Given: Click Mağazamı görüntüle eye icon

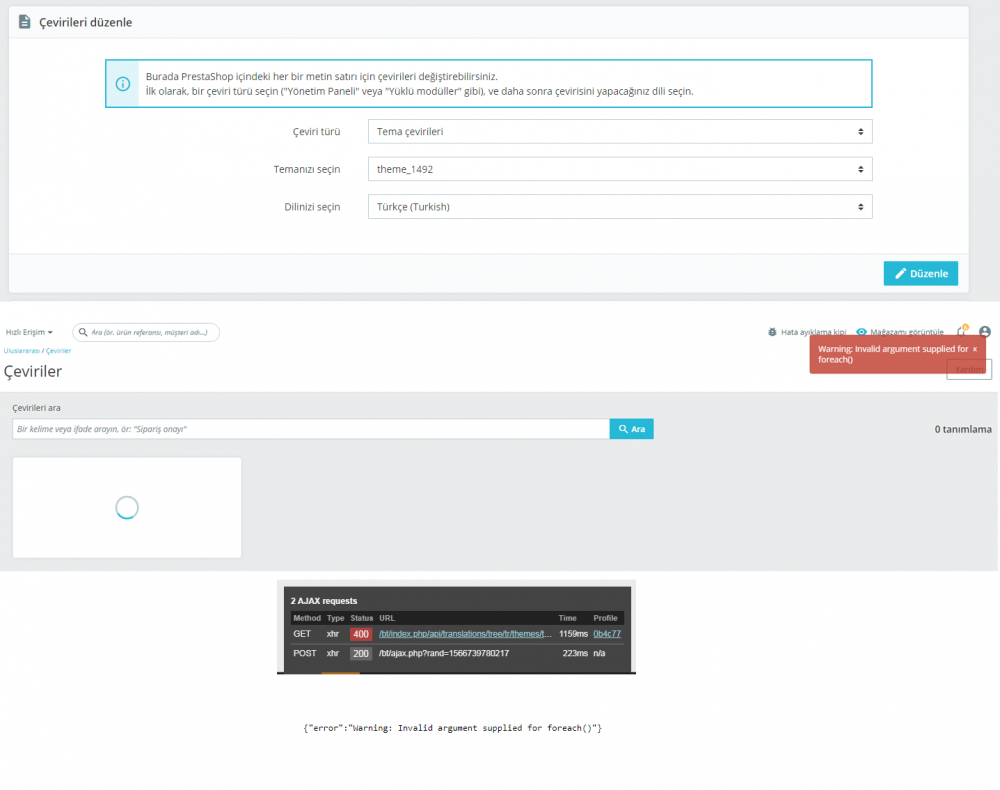Looking at the screenshot, I should coord(862,332).
